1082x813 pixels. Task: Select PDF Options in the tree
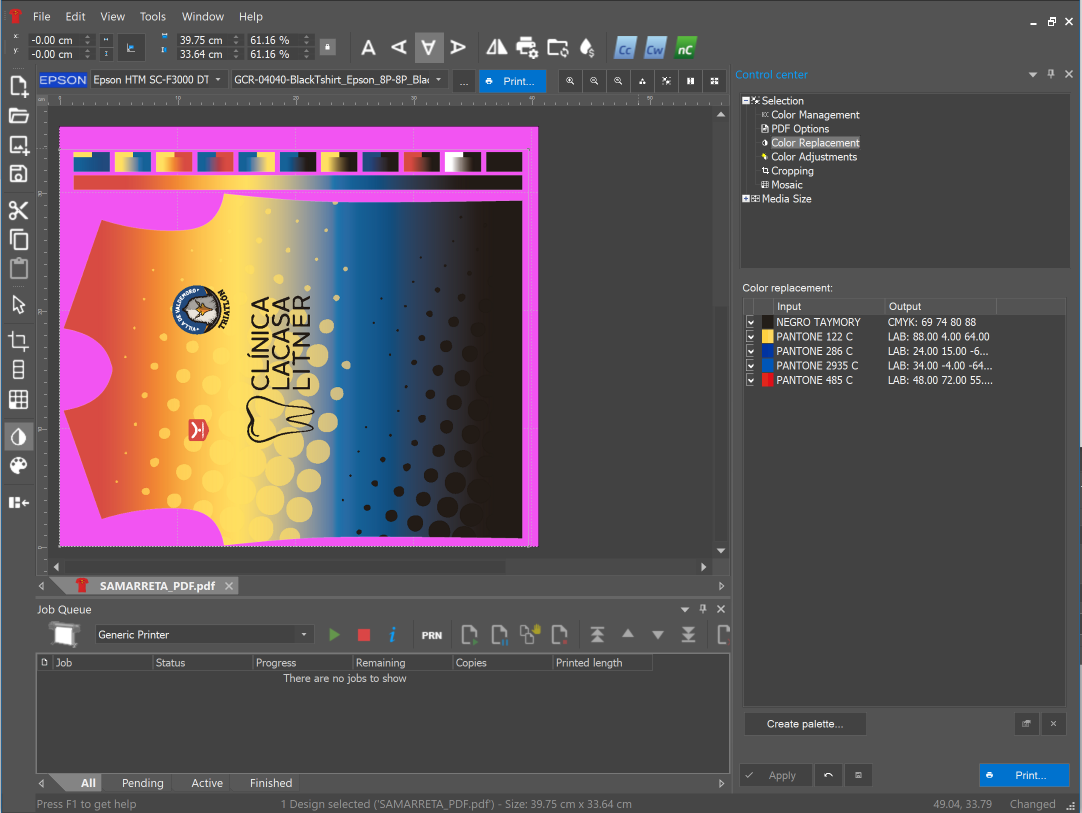[800, 129]
